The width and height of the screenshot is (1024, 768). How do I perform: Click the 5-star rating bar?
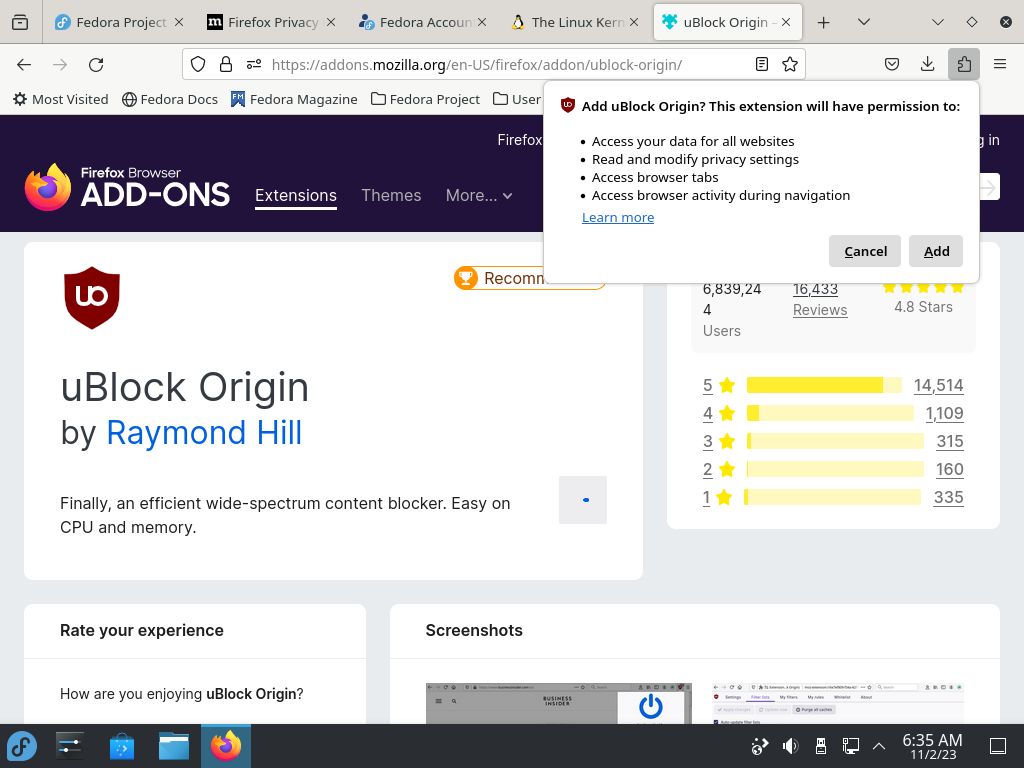pyautogui.click(x=824, y=385)
